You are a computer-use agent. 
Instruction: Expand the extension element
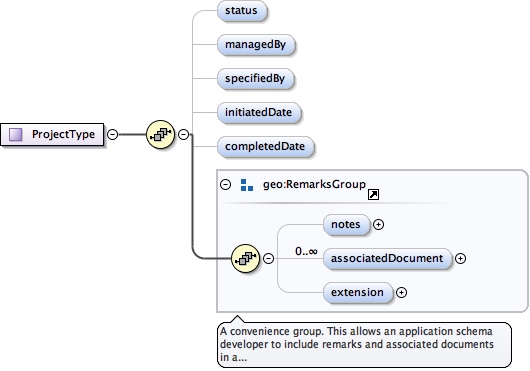pos(401,292)
